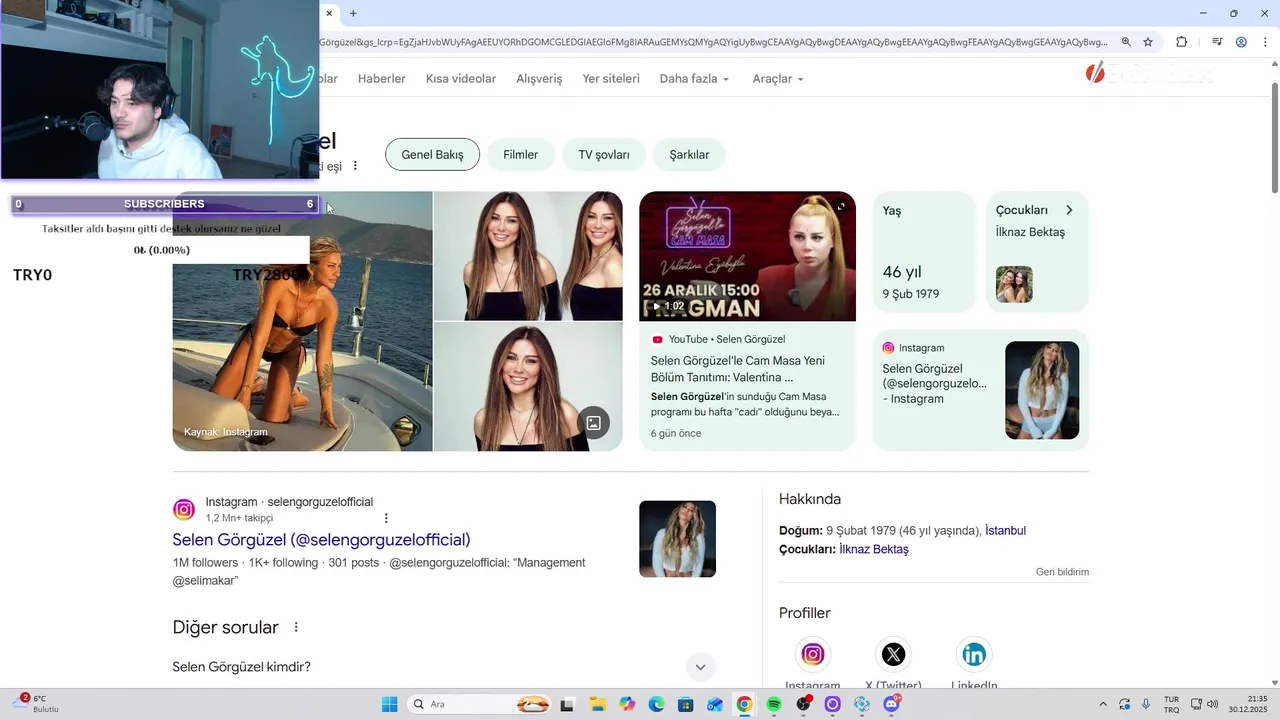Open three-dot options for the Instagram result
Screen dimensions: 1280x720
386,518
